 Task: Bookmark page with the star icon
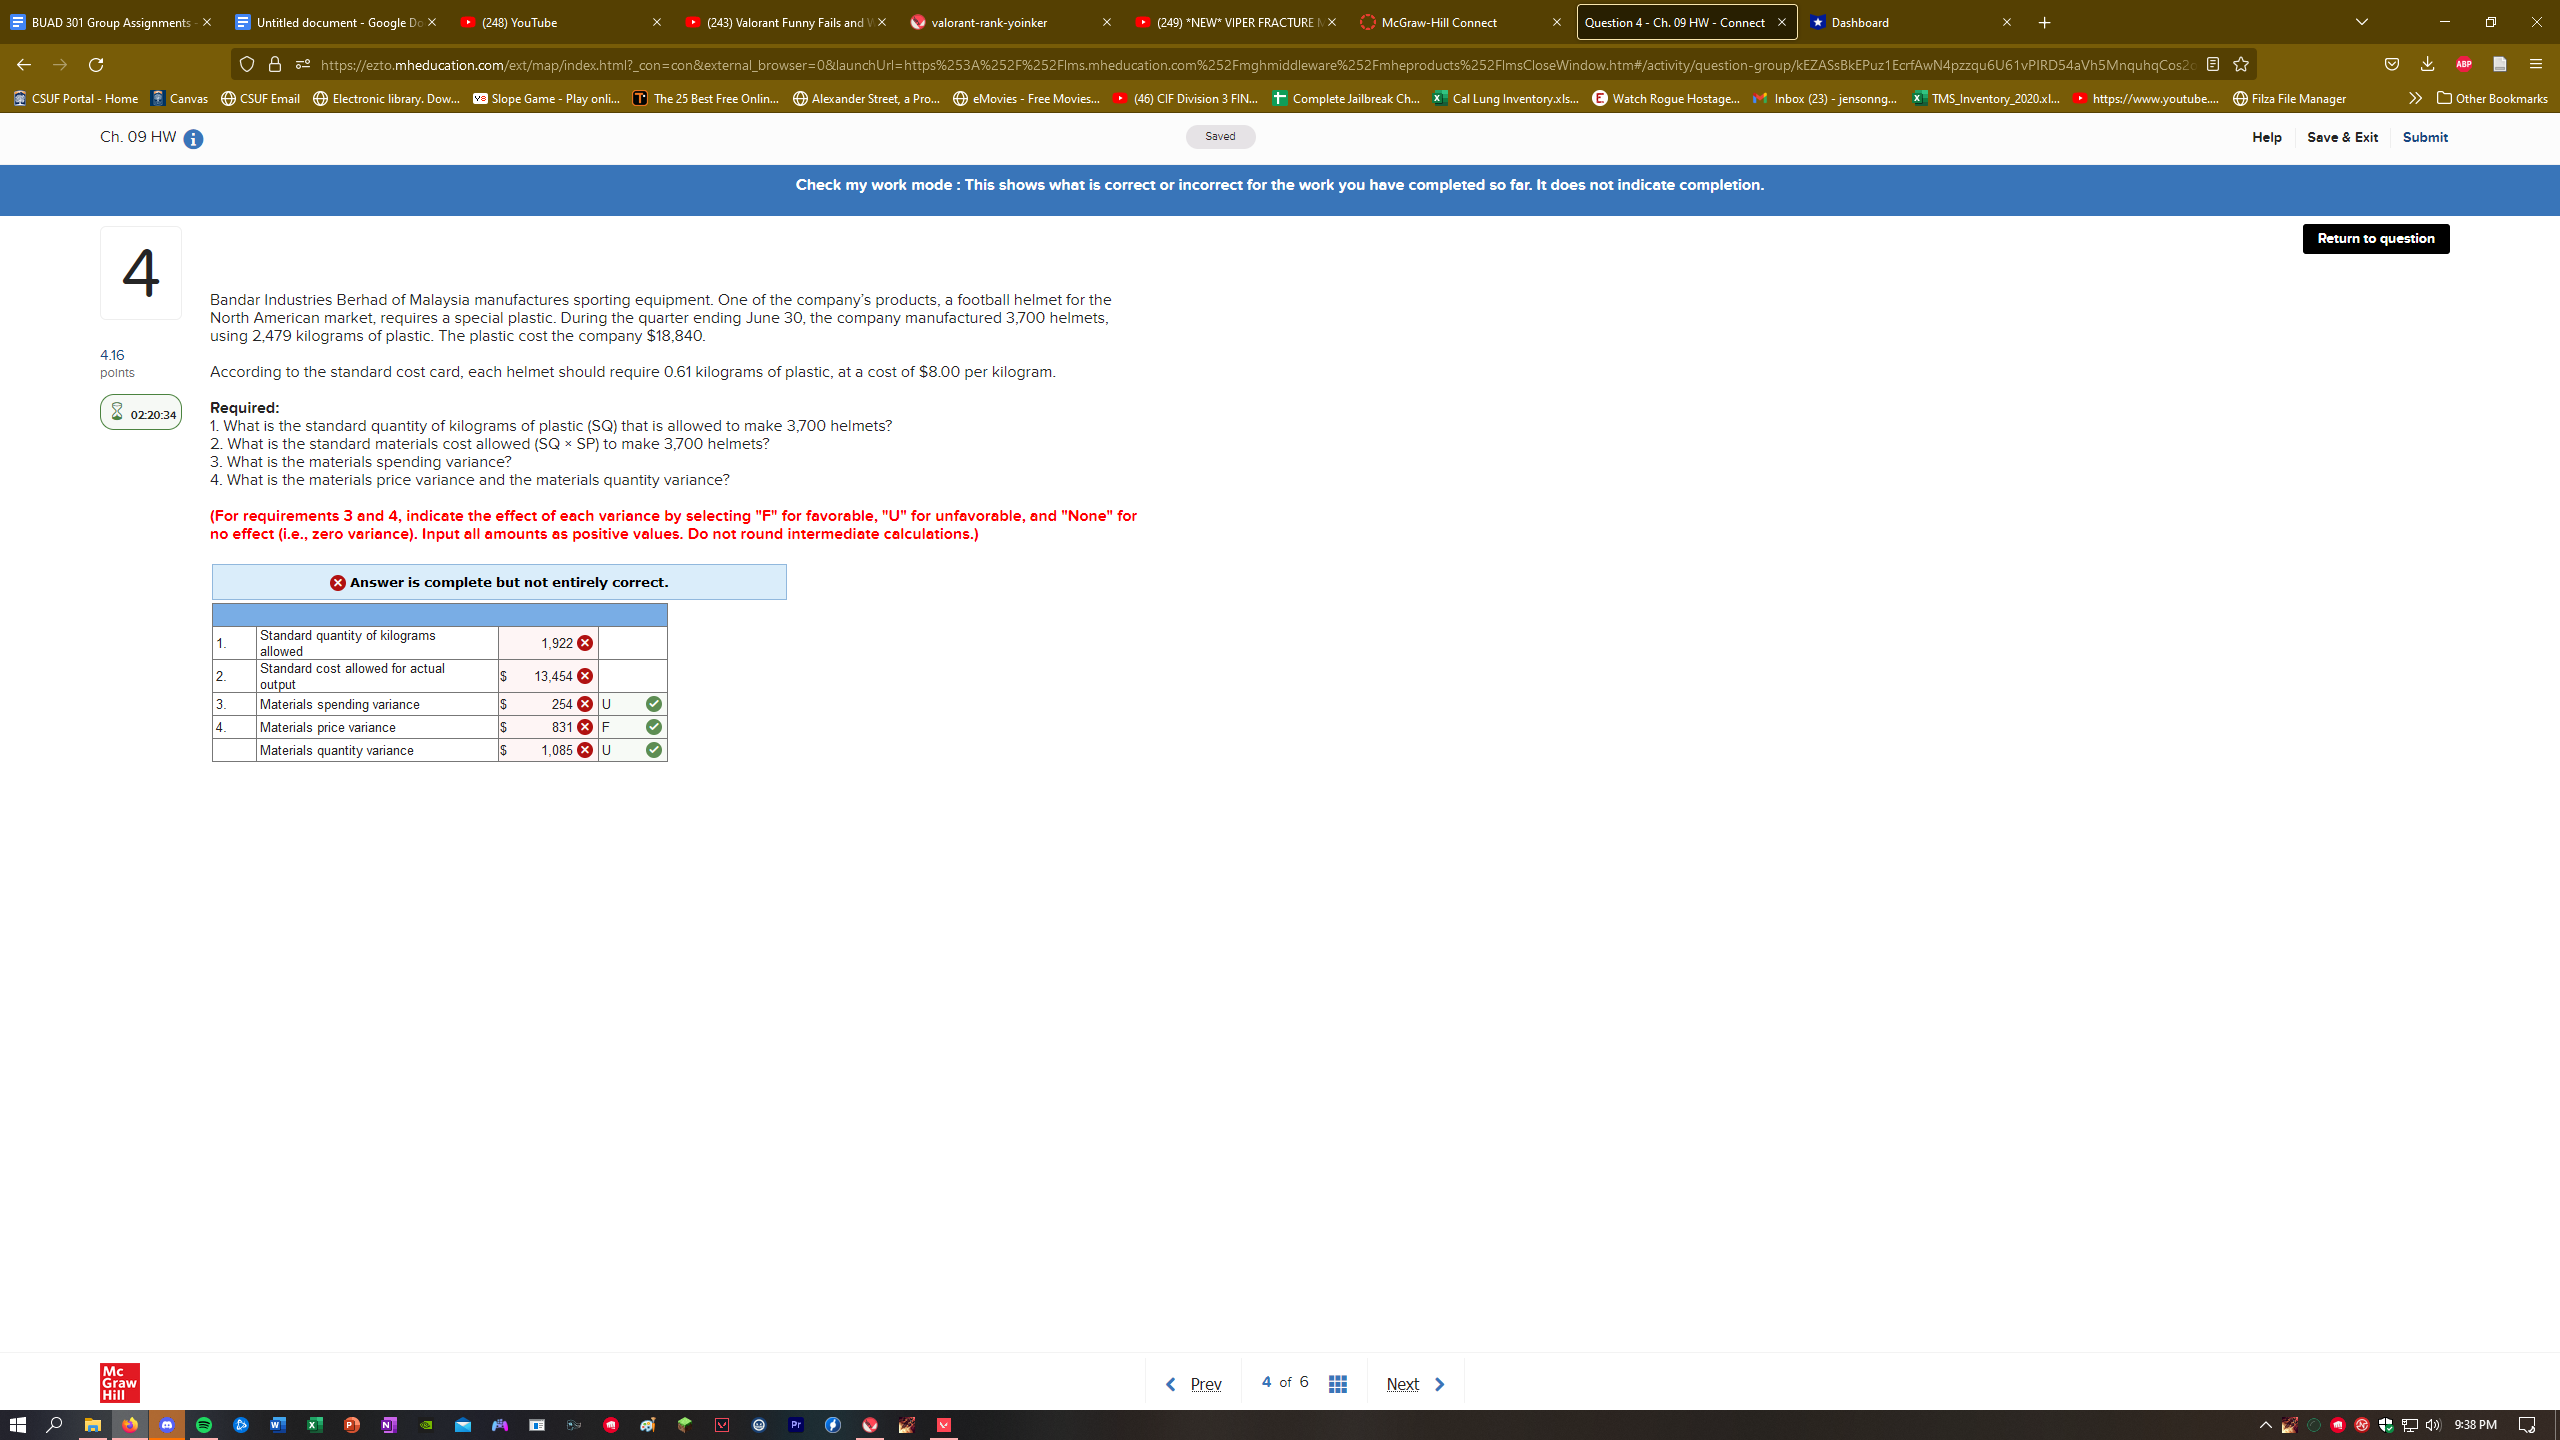pos(2241,65)
